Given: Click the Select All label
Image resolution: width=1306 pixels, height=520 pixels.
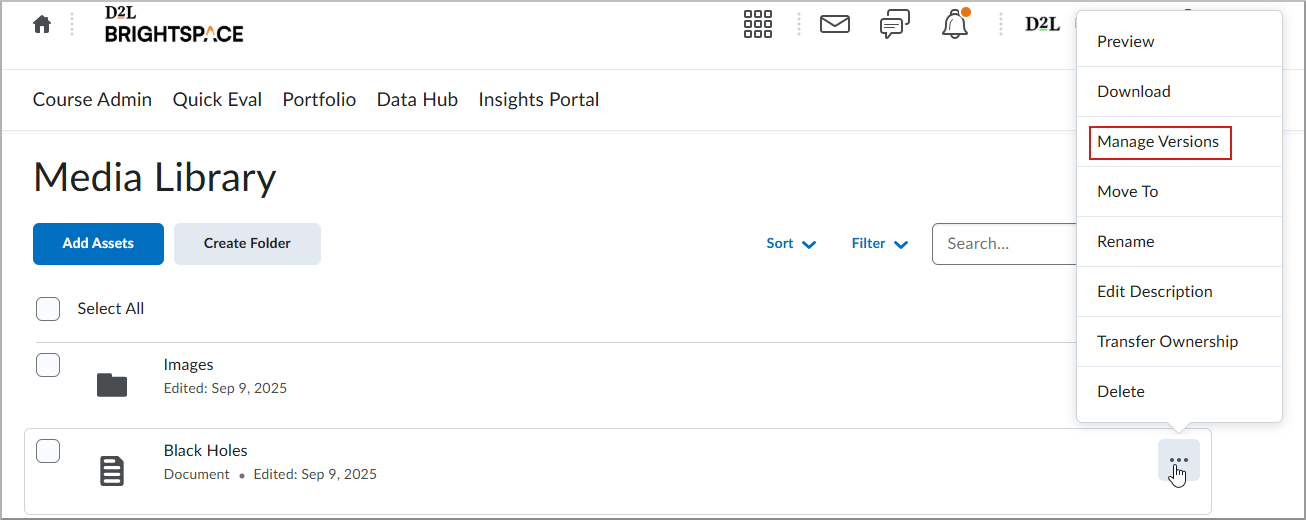Looking at the screenshot, I should 111,308.
